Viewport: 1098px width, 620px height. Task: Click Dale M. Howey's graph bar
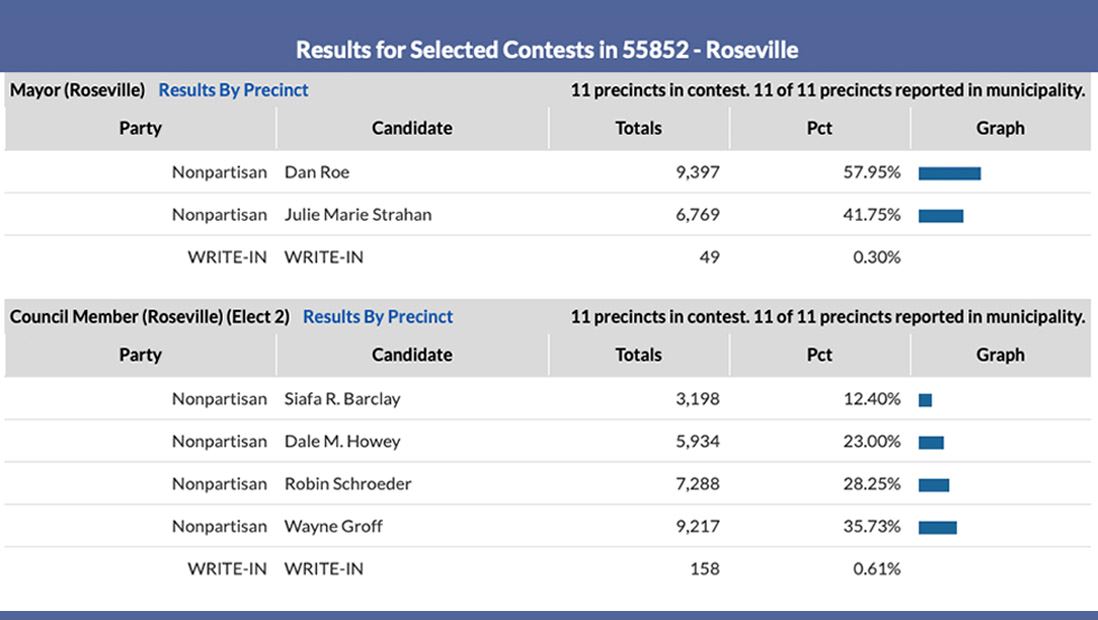tap(933, 441)
